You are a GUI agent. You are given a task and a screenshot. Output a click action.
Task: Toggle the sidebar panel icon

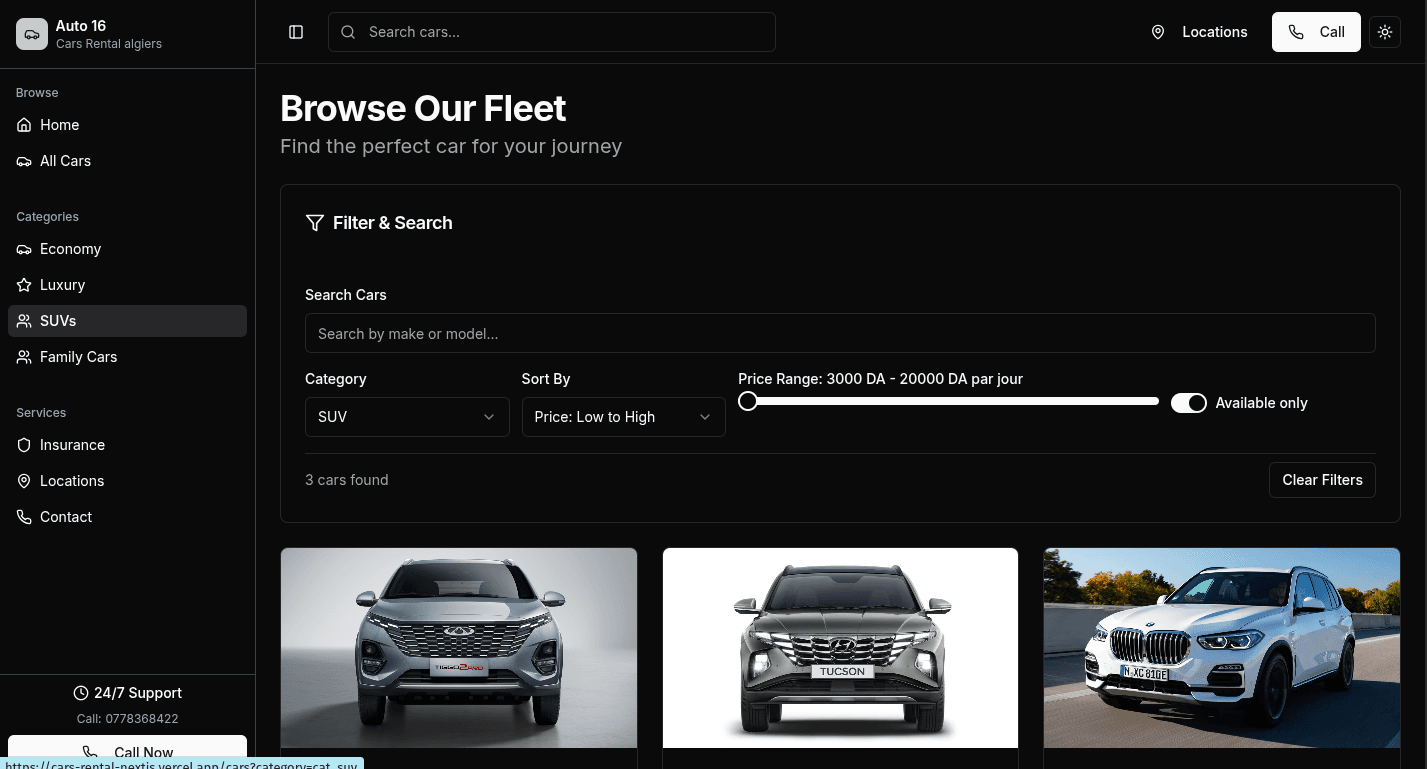pyautogui.click(x=296, y=32)
